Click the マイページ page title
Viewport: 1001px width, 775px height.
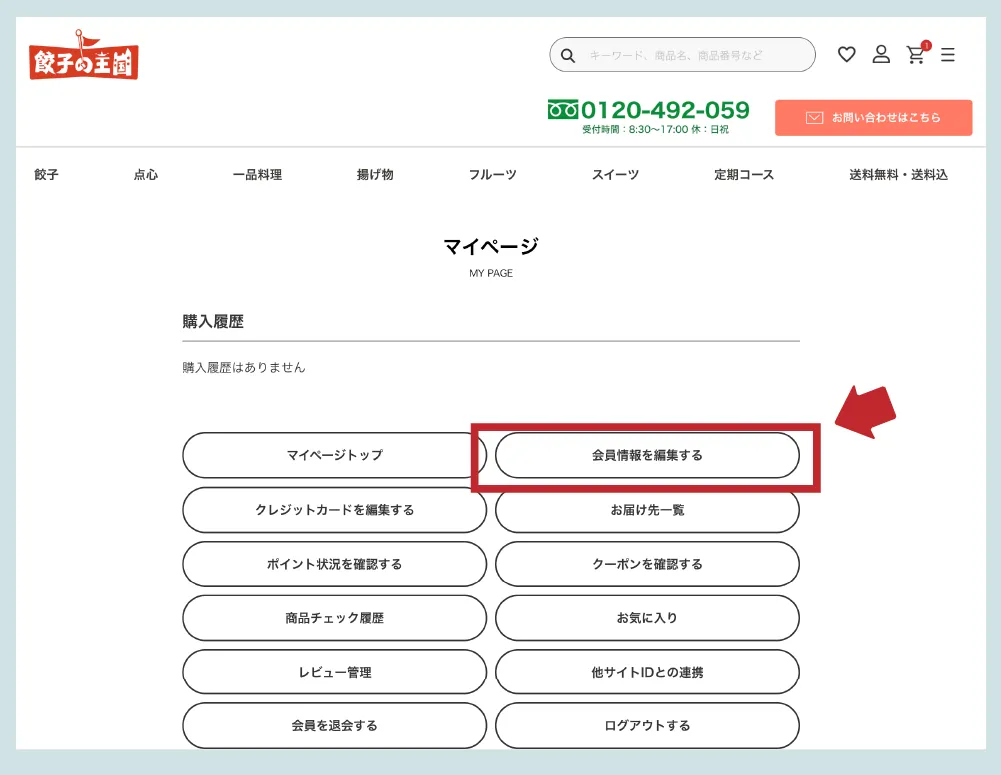tap(491, 246)
